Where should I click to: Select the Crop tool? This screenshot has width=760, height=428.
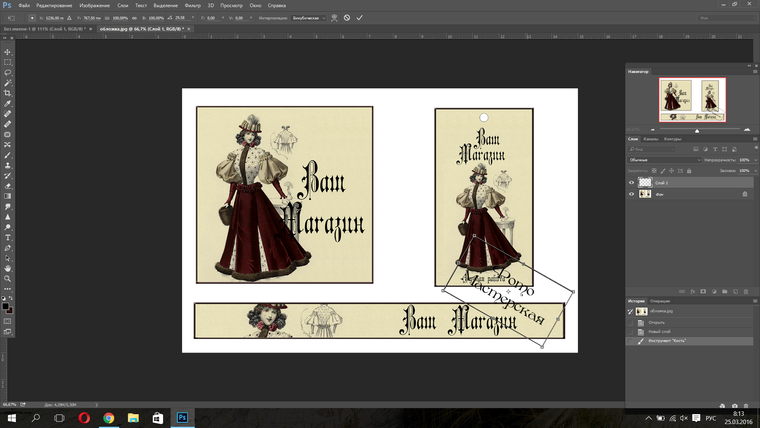[x=7, y=93]
